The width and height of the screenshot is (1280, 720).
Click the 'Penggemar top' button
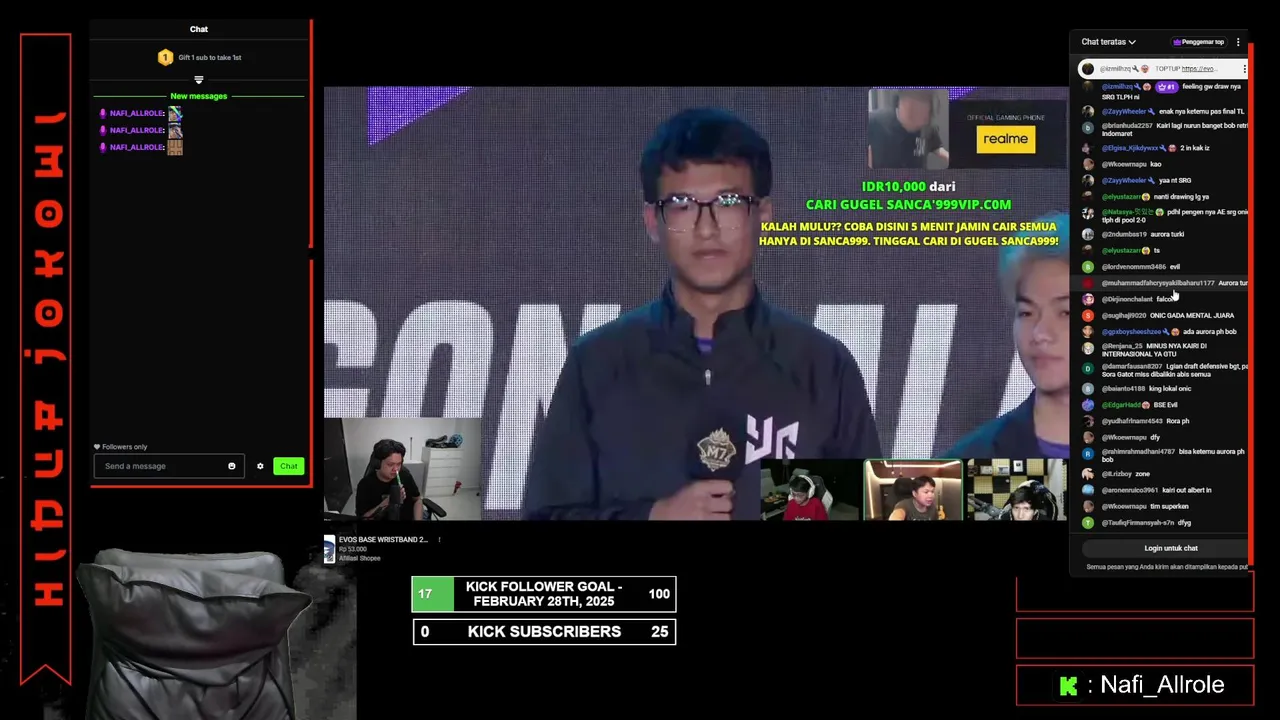point(1199,42)
